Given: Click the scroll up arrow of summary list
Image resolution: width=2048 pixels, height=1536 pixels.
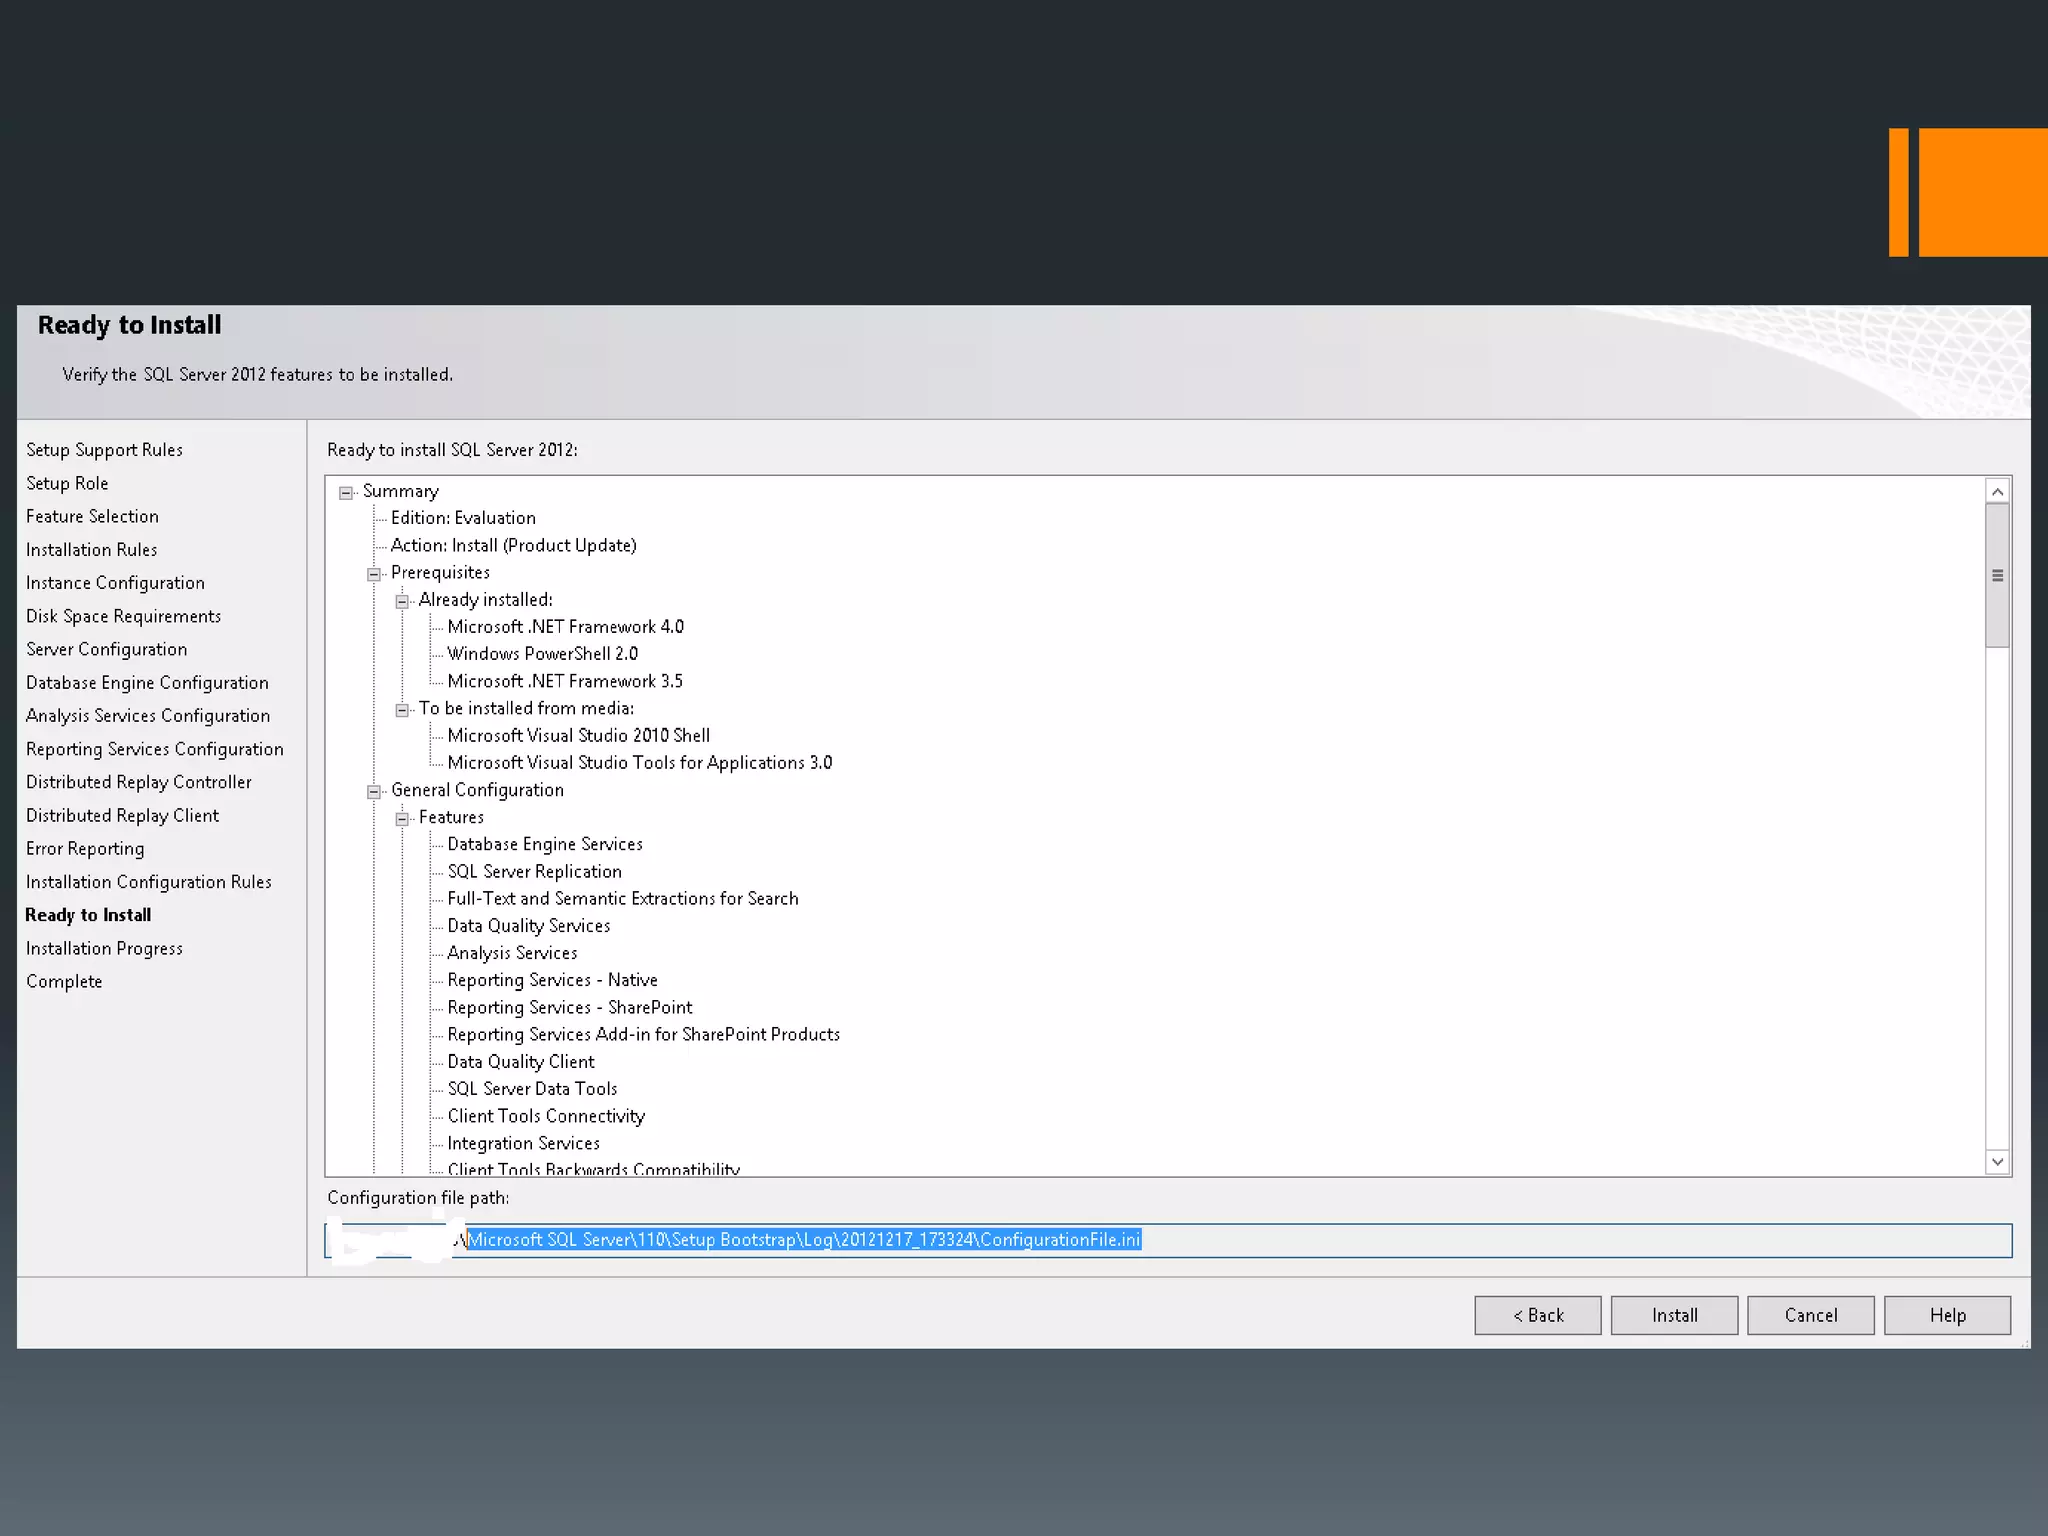Looking at the screenshot, I should pyautogui.click(x=1997, y=491).
